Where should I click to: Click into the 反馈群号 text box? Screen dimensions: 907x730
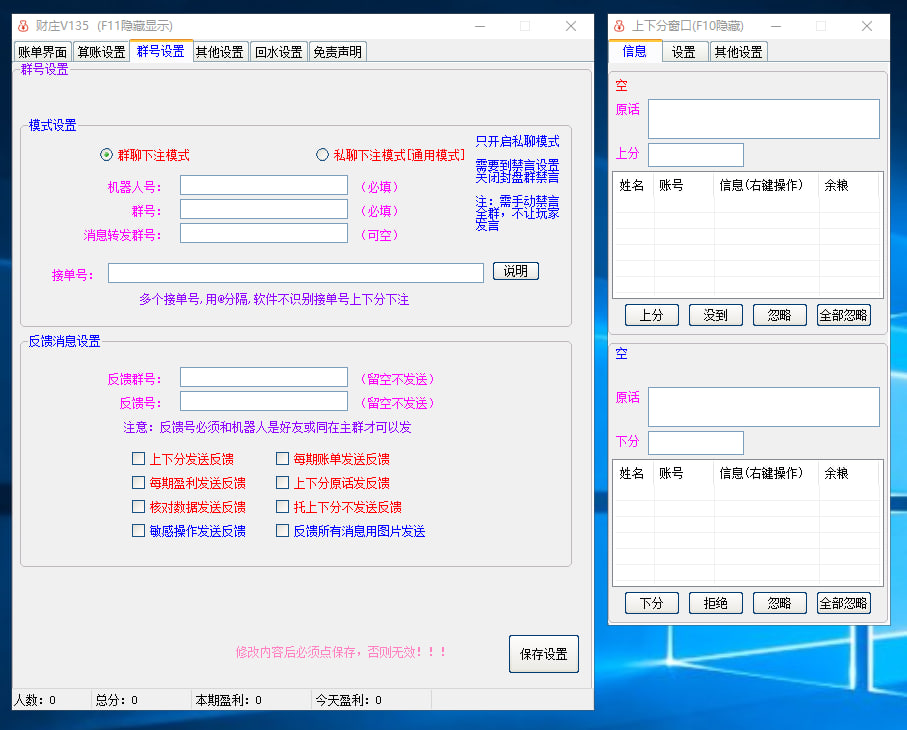tap(264, 377)
